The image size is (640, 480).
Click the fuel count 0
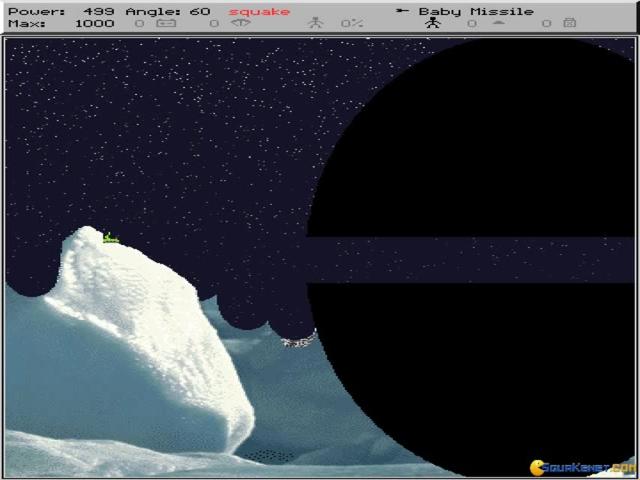point(547,23)
